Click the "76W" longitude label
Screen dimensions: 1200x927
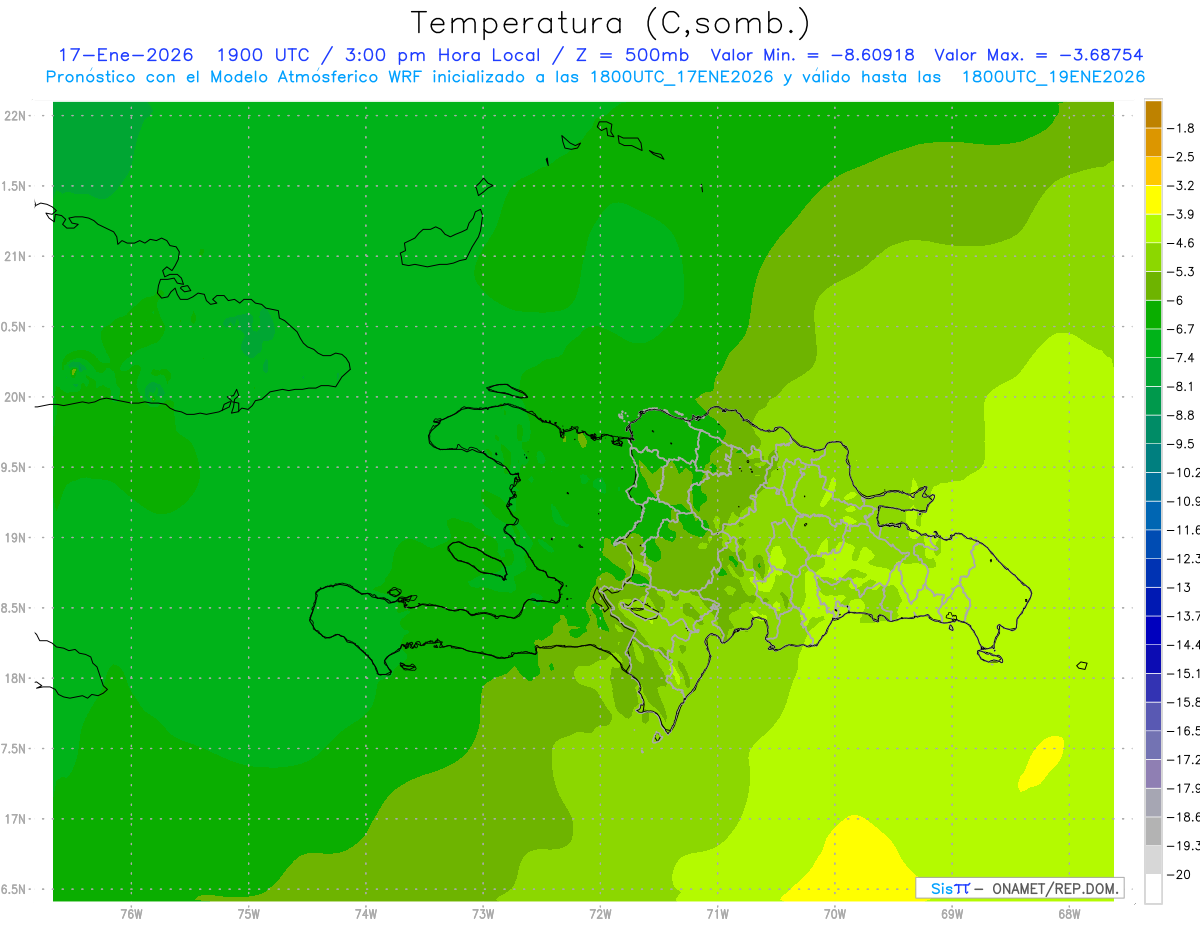pyautogui.click(x=131, y=913)
